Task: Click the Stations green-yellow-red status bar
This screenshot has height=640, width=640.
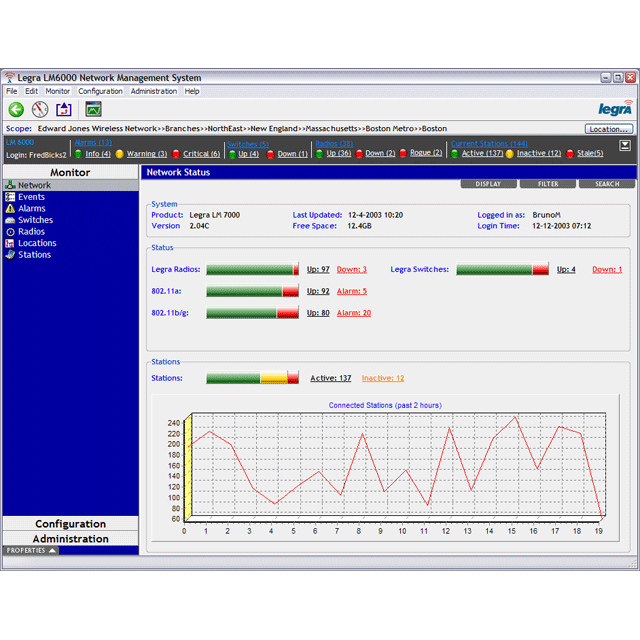Action: pyautogui.click(x=252, y=378)
